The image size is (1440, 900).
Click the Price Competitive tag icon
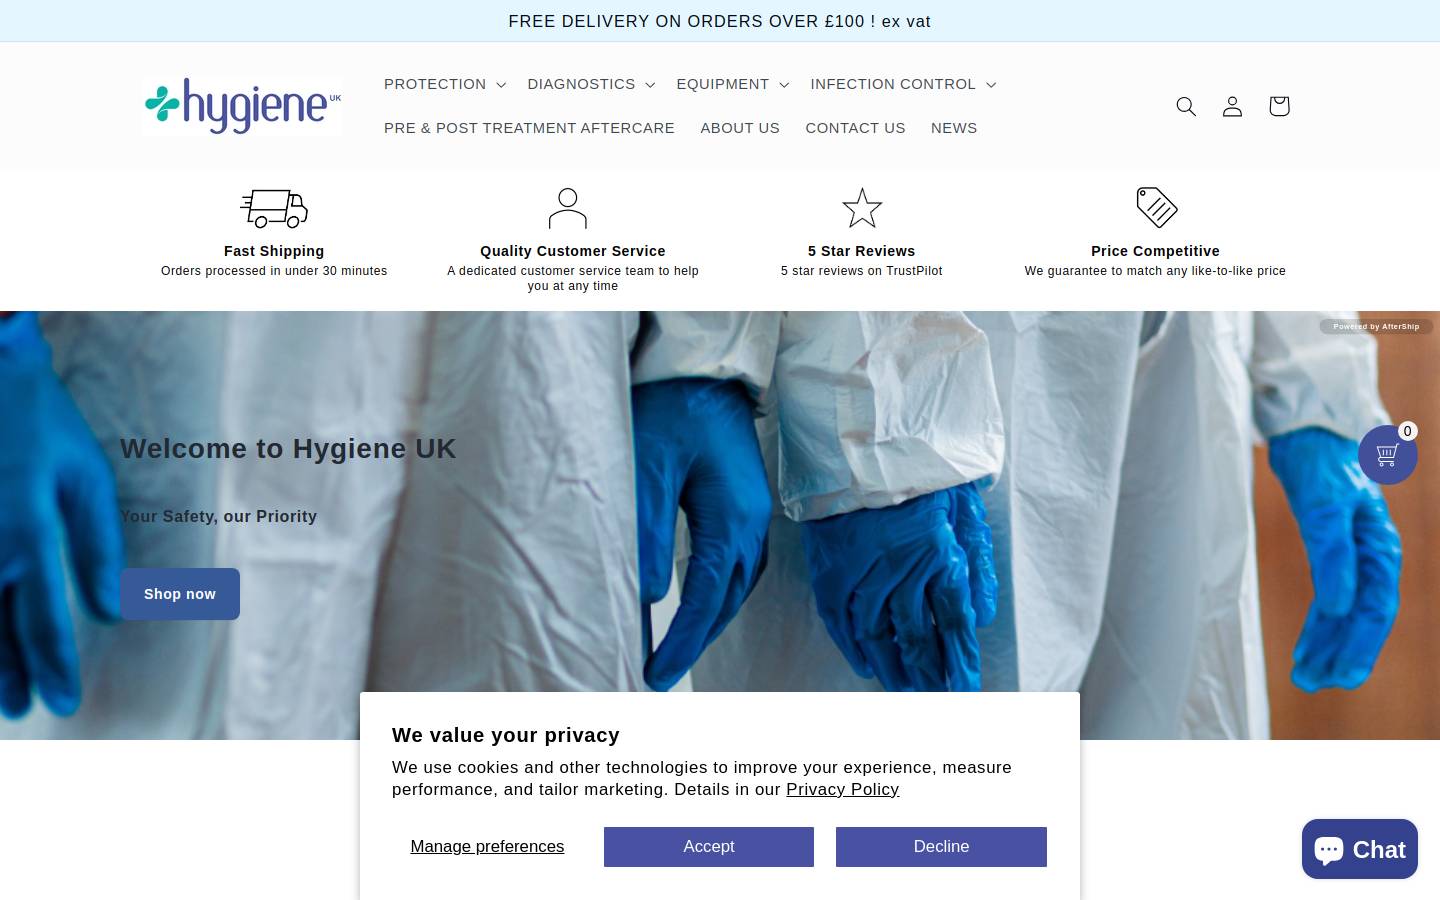[x=1157, y=207]
